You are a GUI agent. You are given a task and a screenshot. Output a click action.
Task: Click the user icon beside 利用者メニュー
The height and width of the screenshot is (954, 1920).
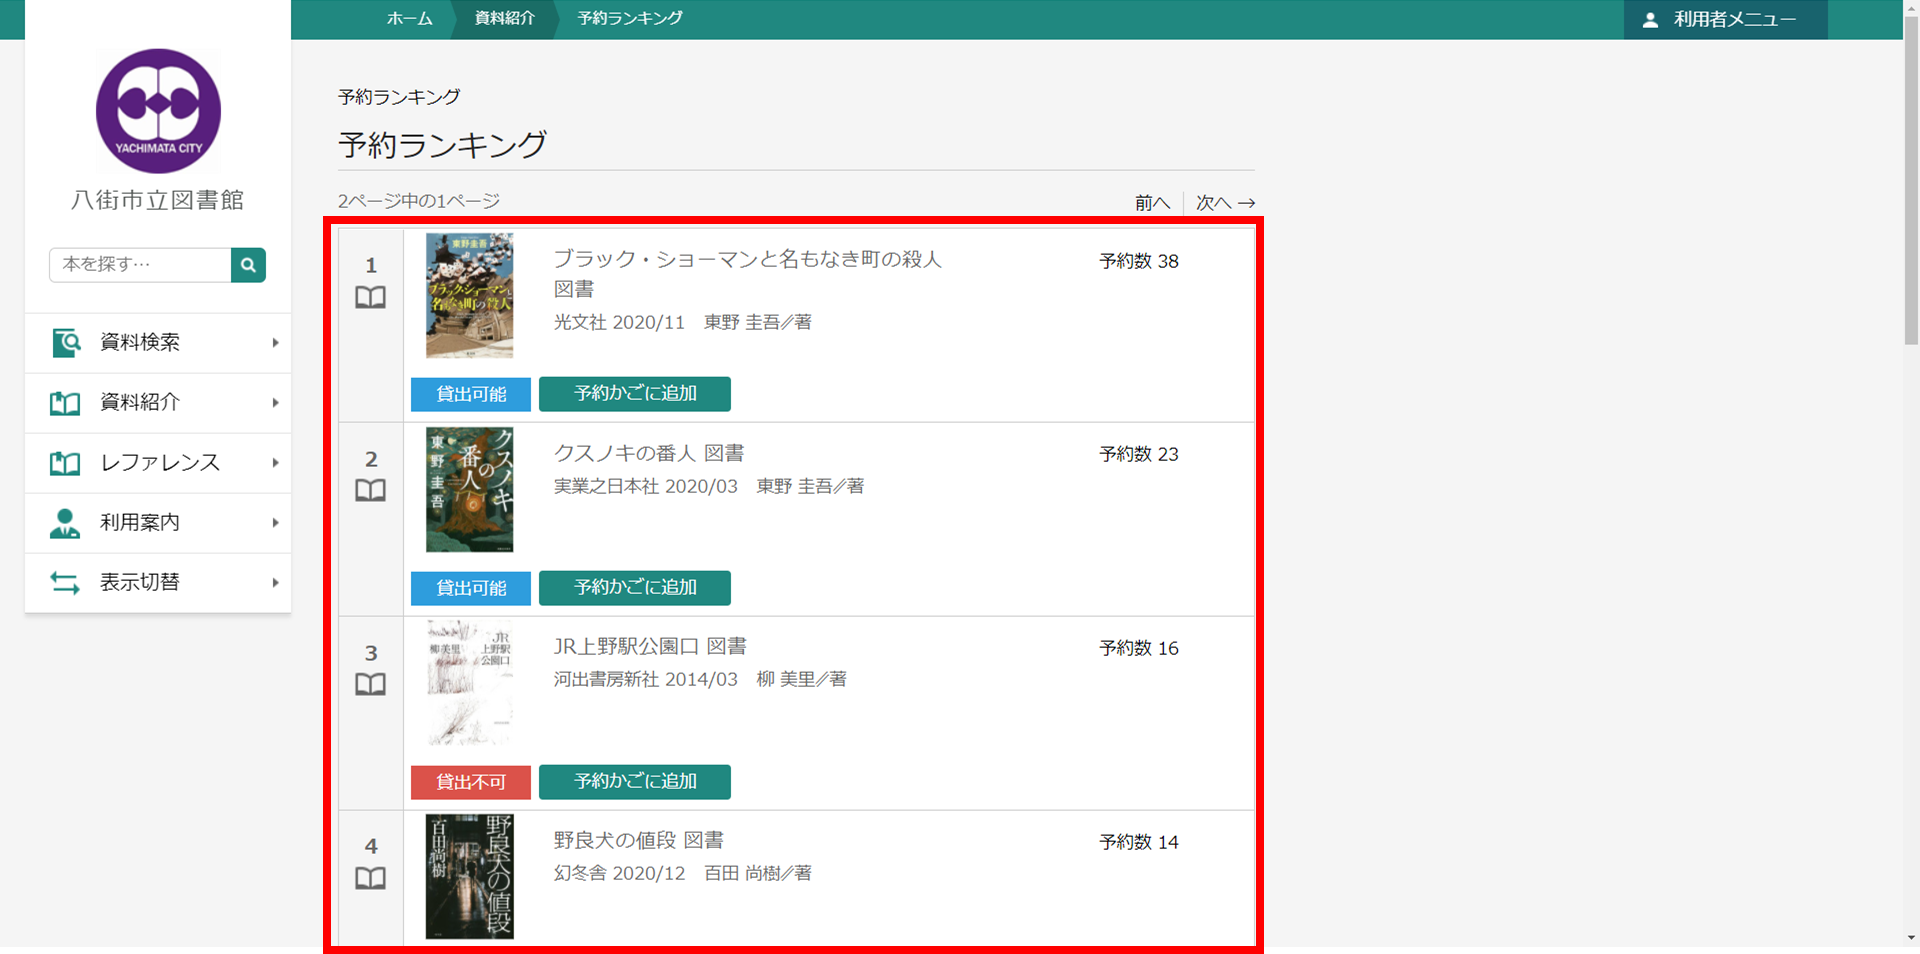pyautogui.click(x=1650, y=20)
